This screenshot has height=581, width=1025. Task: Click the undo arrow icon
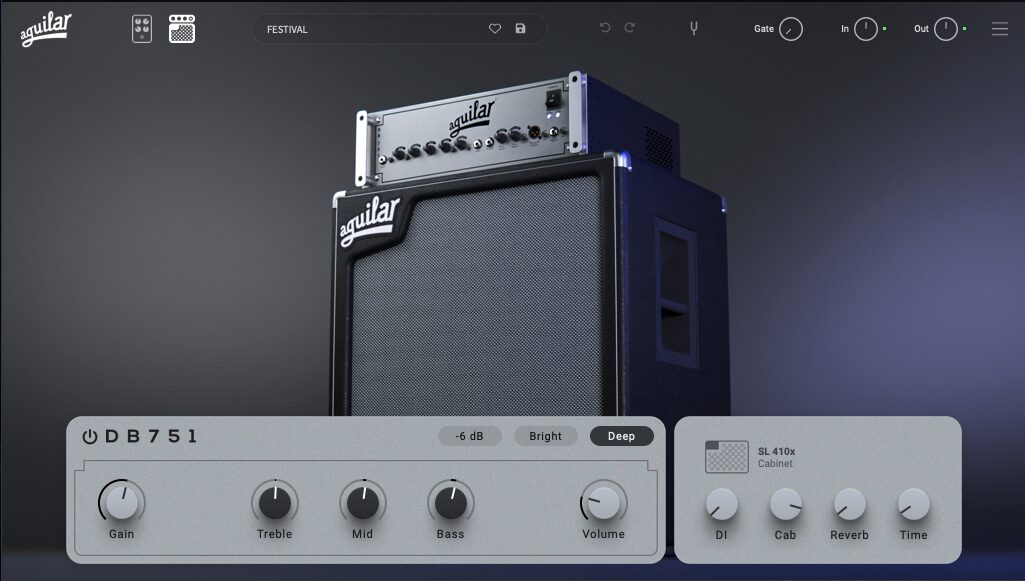point(605,28)
